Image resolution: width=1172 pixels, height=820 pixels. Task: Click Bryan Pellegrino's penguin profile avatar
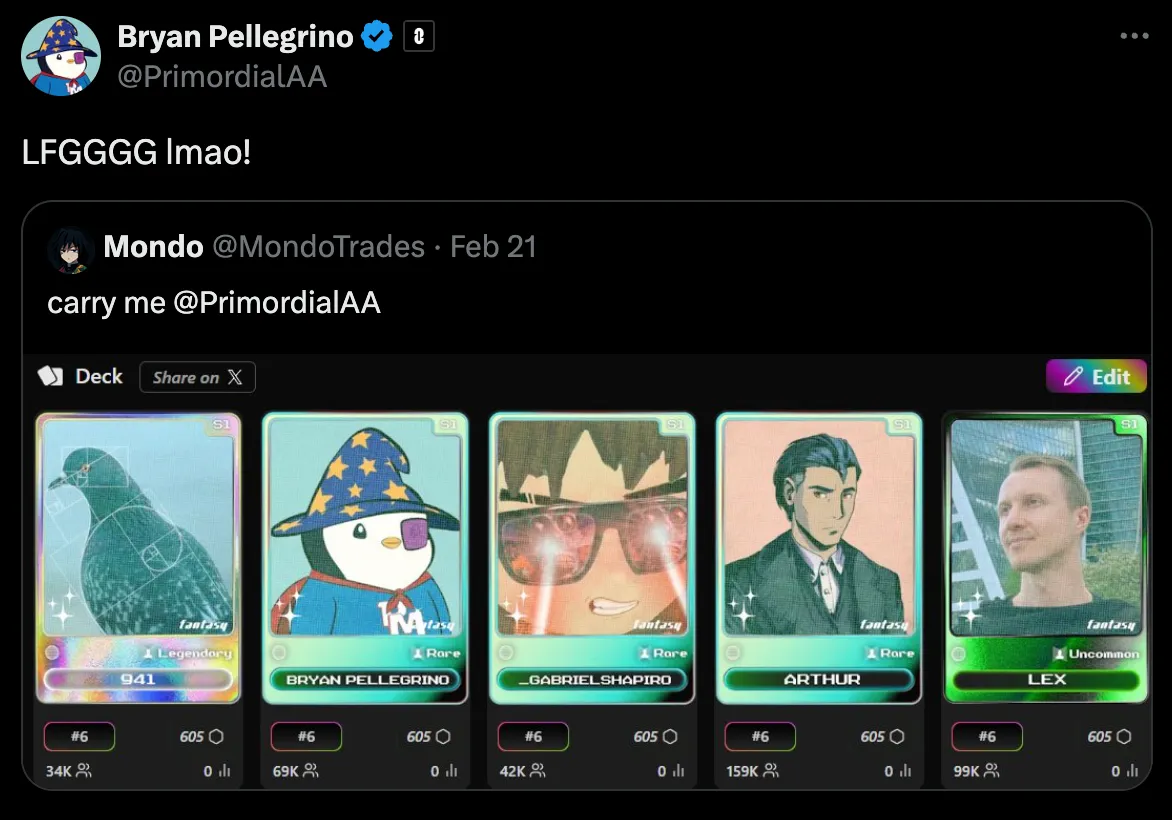tap(61, 56)
